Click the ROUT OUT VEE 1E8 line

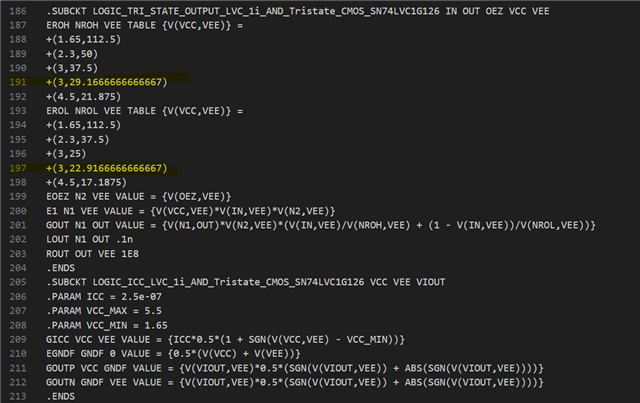pyautogui.click(x=92, y=254)
